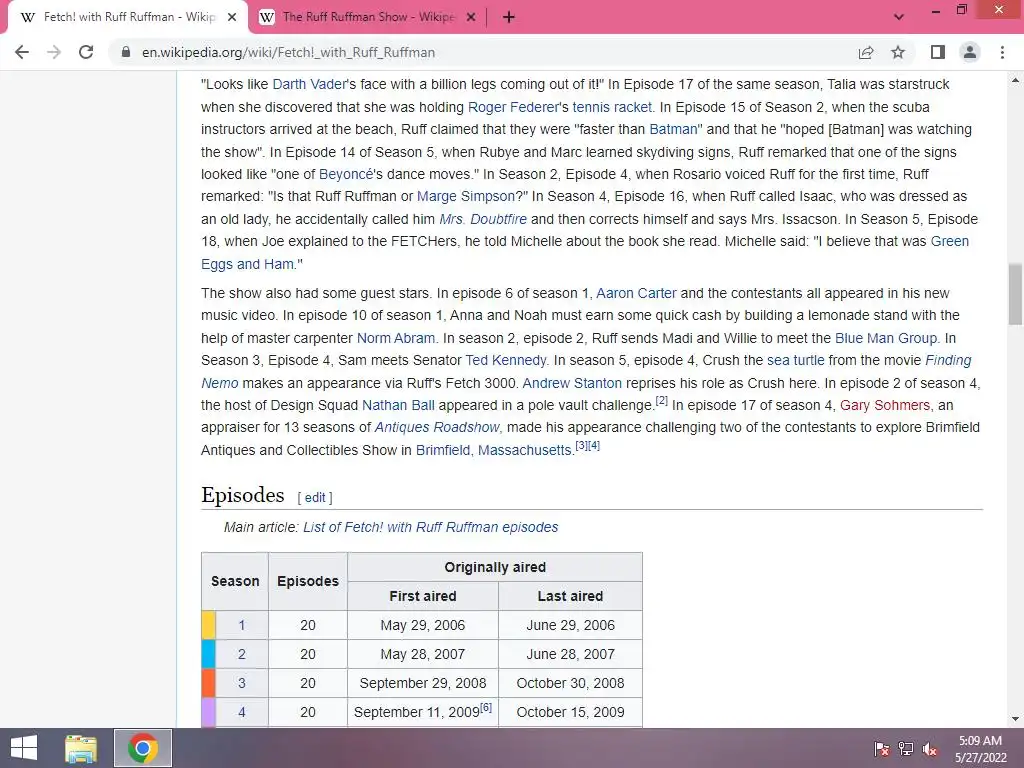Image resolution: width=1024 pixels, height=768 pixels.
Task: Follow the Brimfield, Massachusetts link
Action: coord(494,451)
